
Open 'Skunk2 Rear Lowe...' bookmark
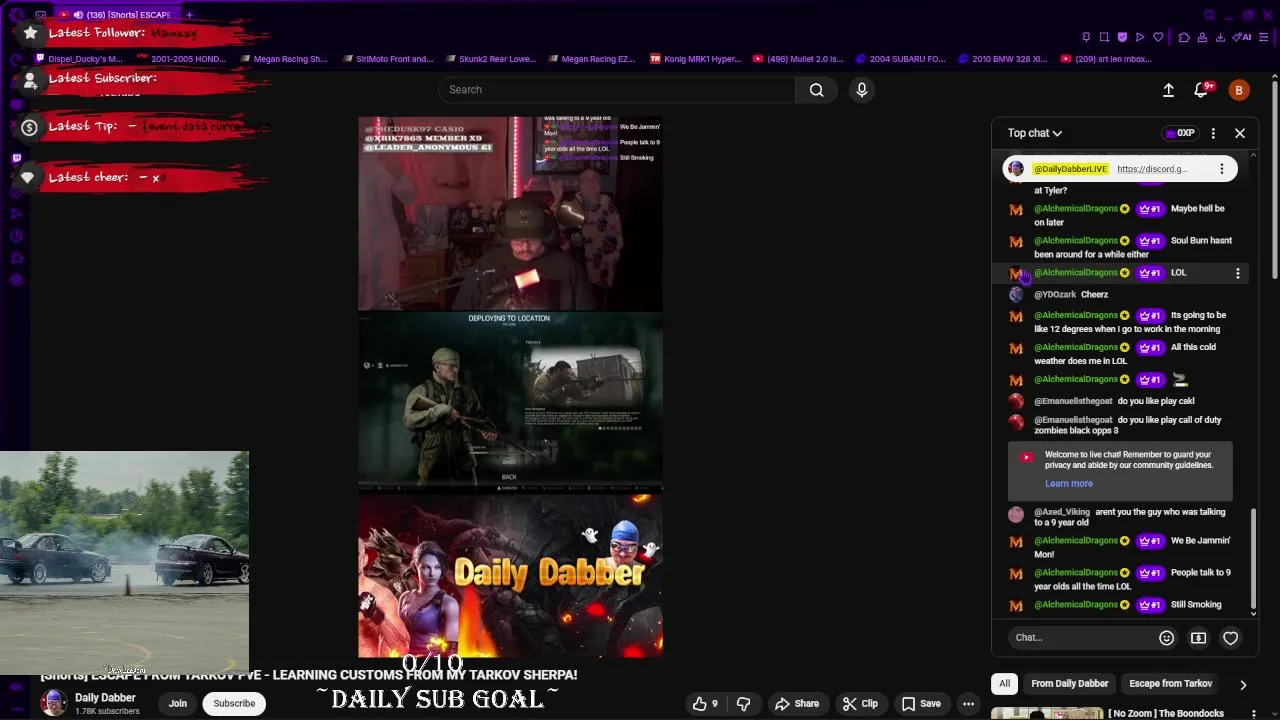pyautogui.click(x=491, y=59)
